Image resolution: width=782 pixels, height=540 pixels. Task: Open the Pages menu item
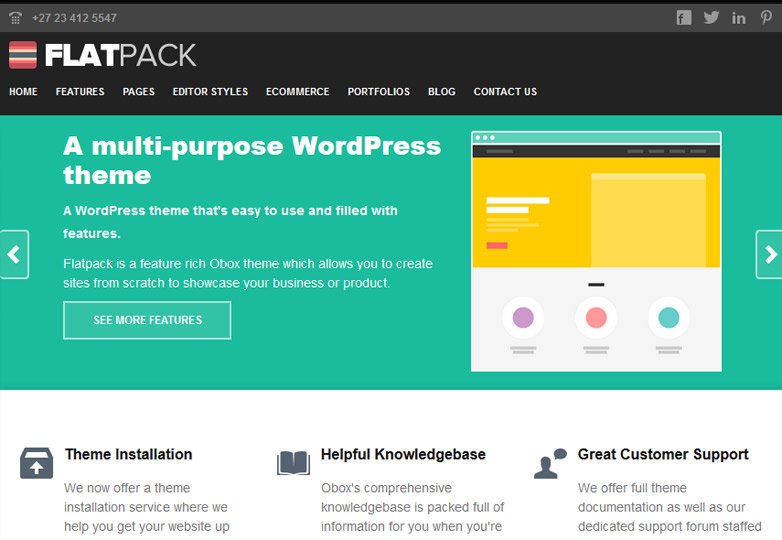coord(139,92)
